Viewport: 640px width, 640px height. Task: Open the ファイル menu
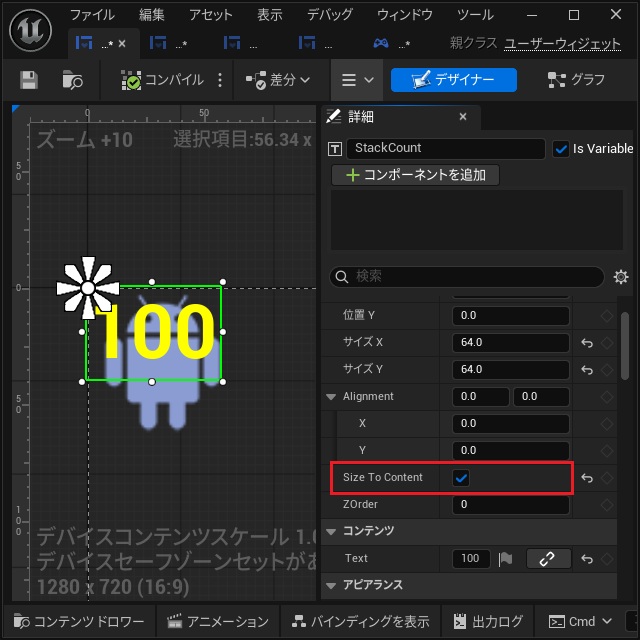point(92,15)
